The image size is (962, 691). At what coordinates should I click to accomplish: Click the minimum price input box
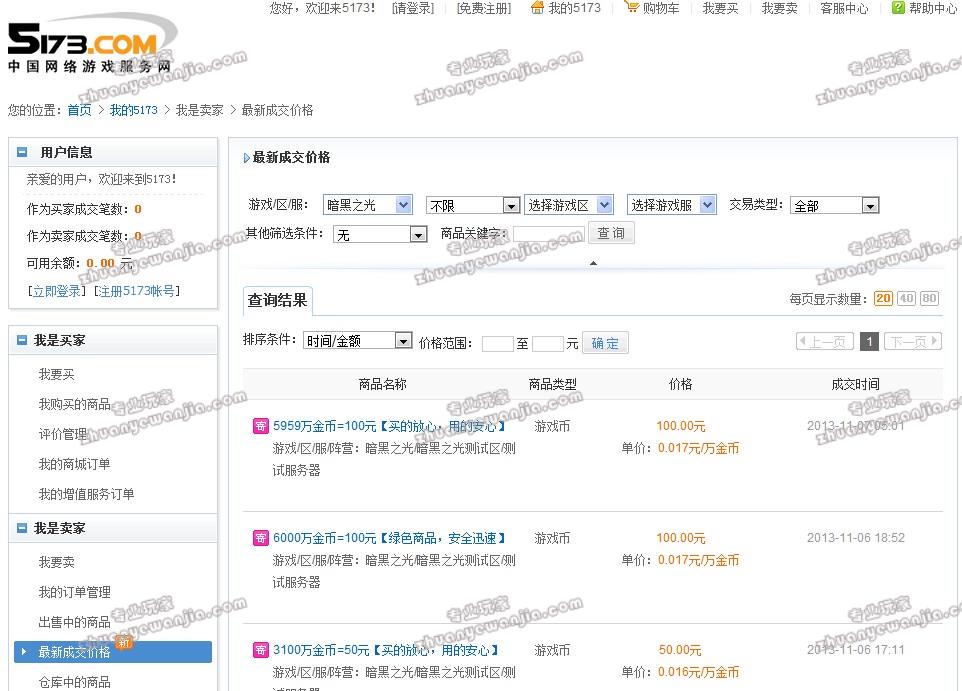(498, 344)
